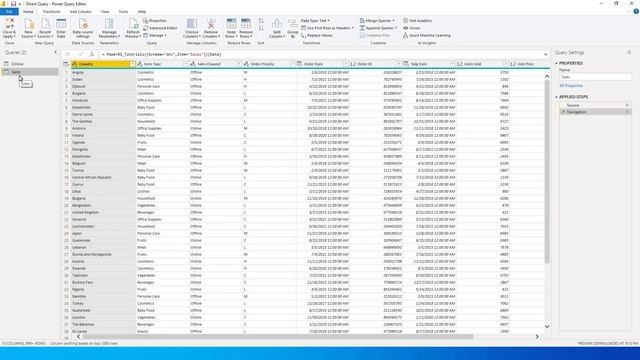Switch to the Add Column tab
The width and height of the screenshot is (640, 360).
(80, 11)
